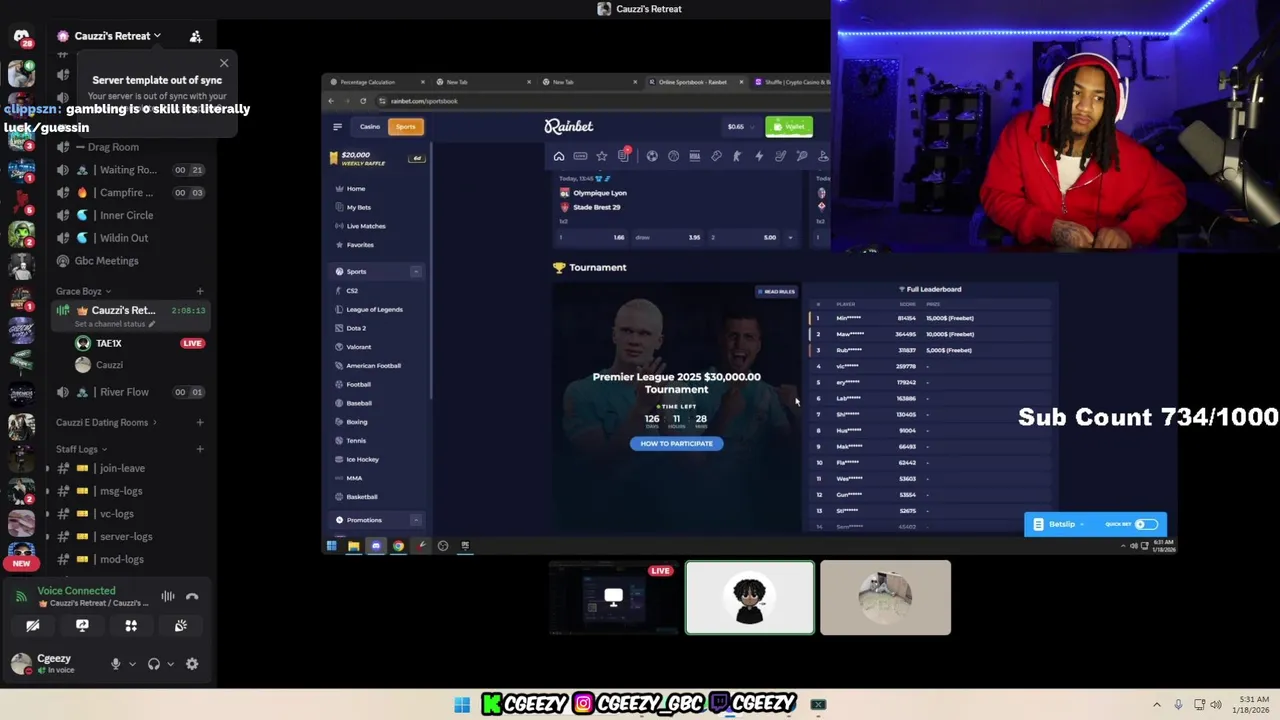The height and width of the screenshot is (720, 1280).
Task: Select the orange Sports section button
Action: 405,127
